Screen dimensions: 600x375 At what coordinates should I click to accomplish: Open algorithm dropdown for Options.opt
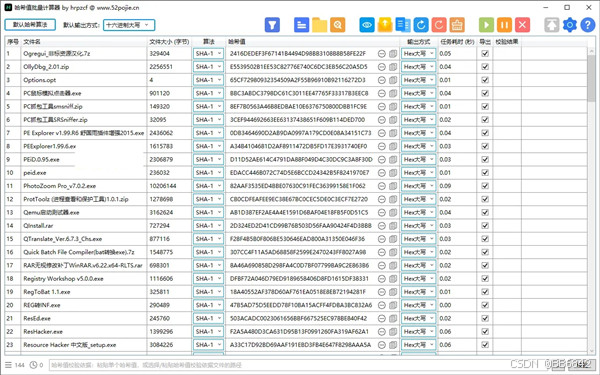coord(208,80)
